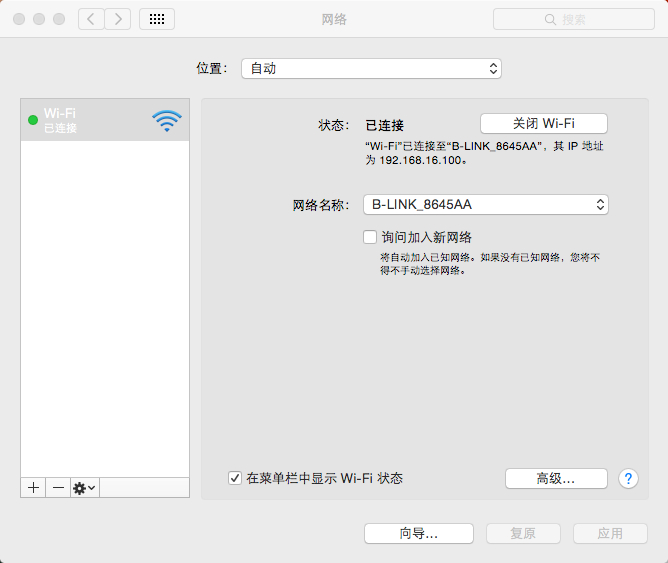Turn off Wi-Fi with 关闭 Wi-Fi button
668x563 pixels.
pyautogui.click(x=544, y=124)
